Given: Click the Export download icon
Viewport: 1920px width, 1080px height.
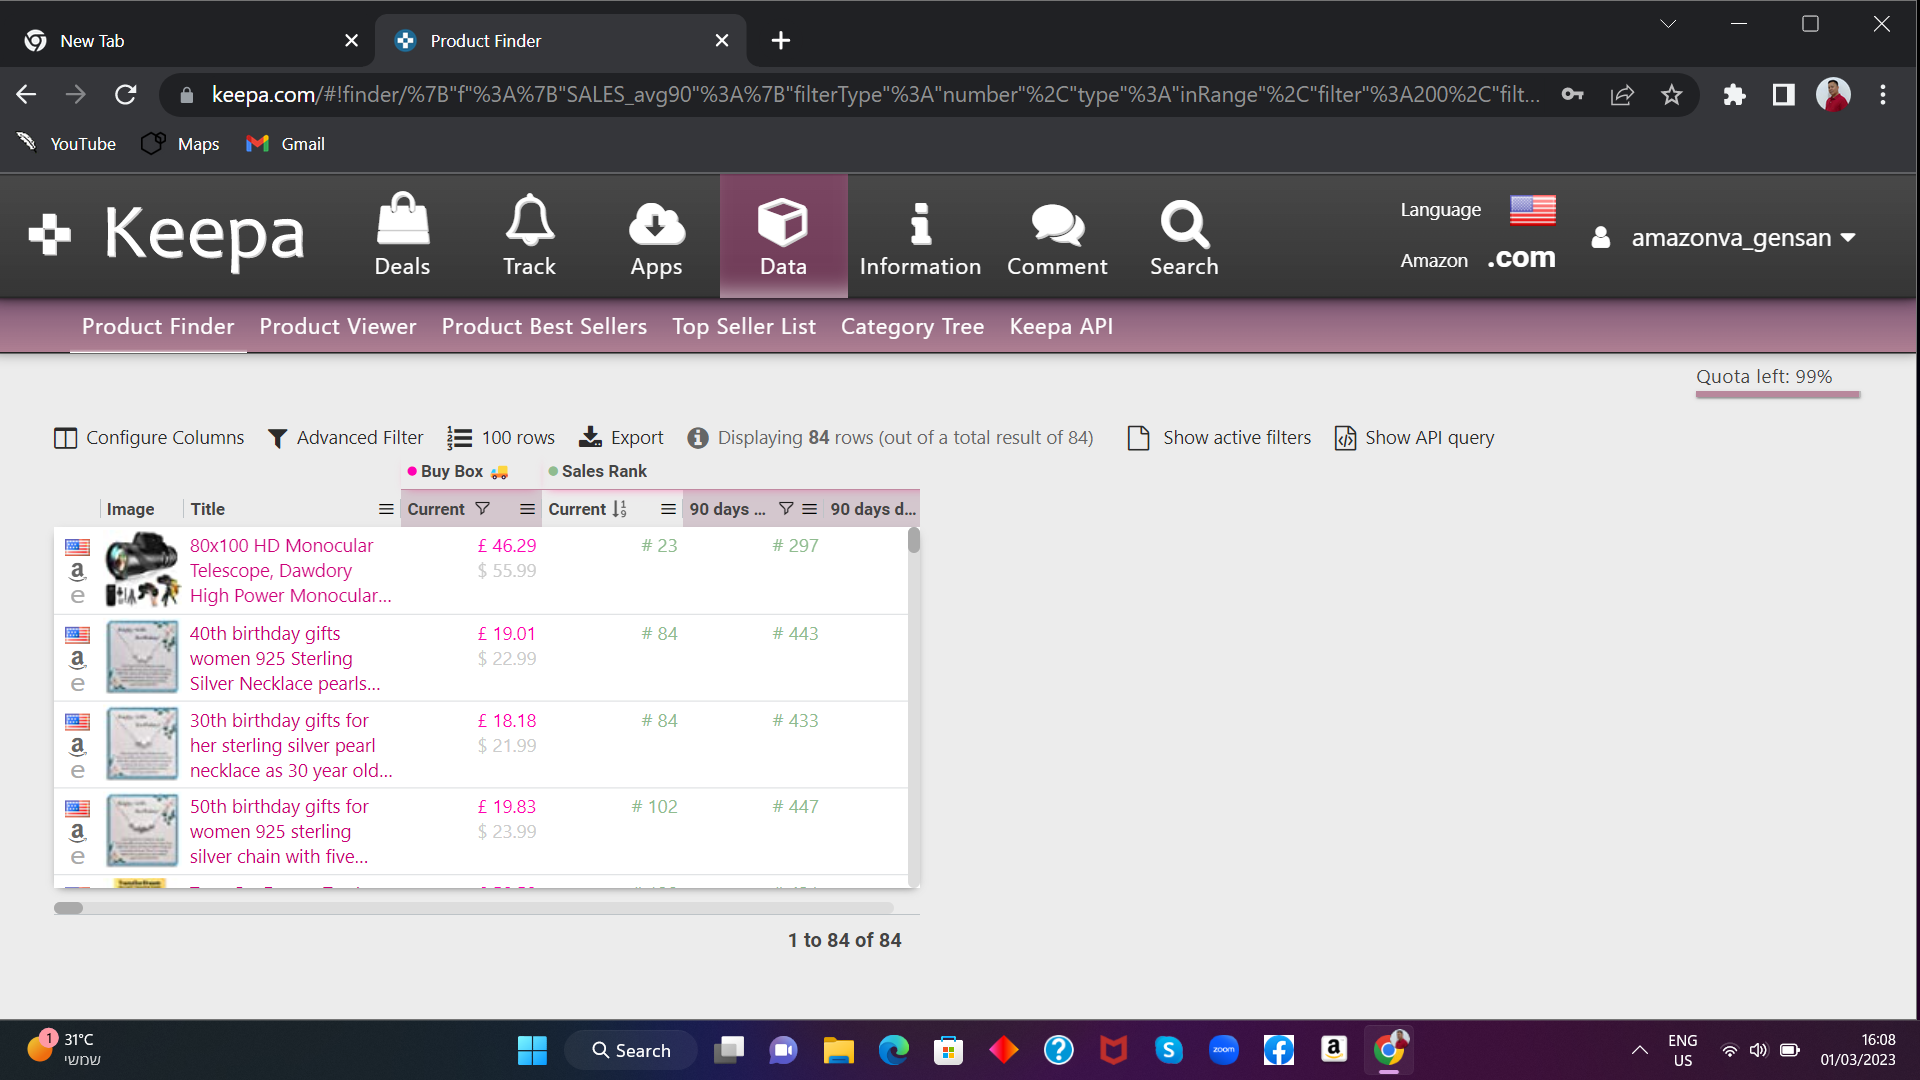Looking at the screenshot, I should [591, 437].
